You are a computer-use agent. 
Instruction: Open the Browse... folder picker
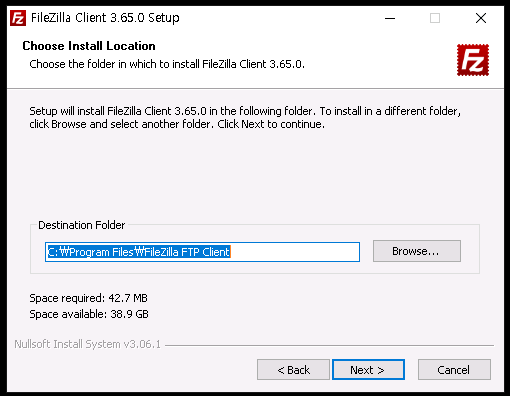point(417,251)
